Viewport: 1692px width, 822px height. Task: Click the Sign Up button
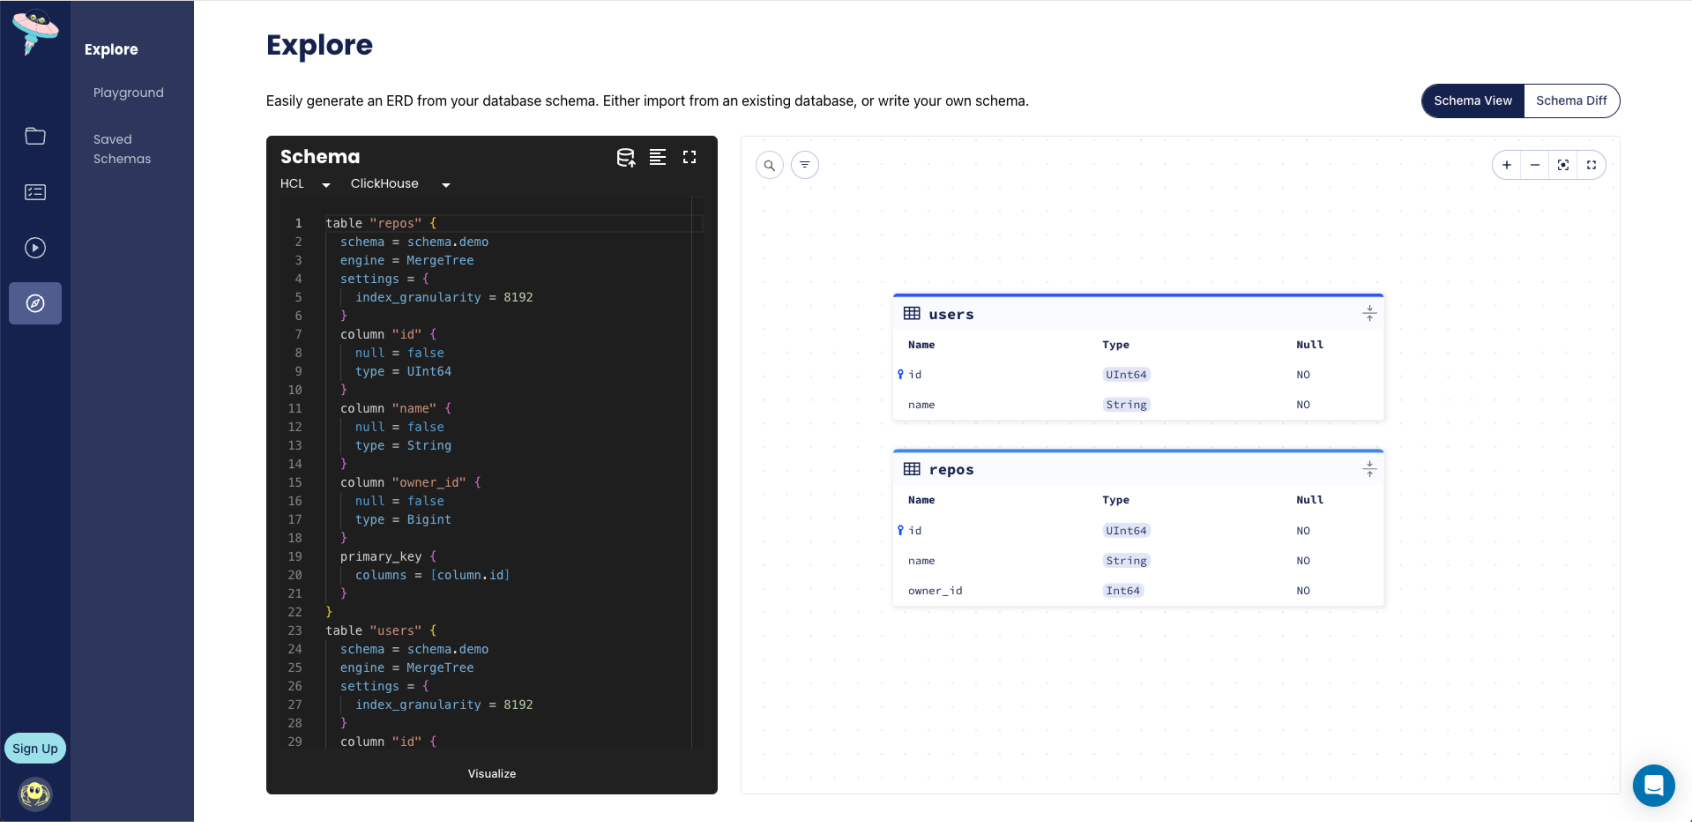click(x=35, y=748)
